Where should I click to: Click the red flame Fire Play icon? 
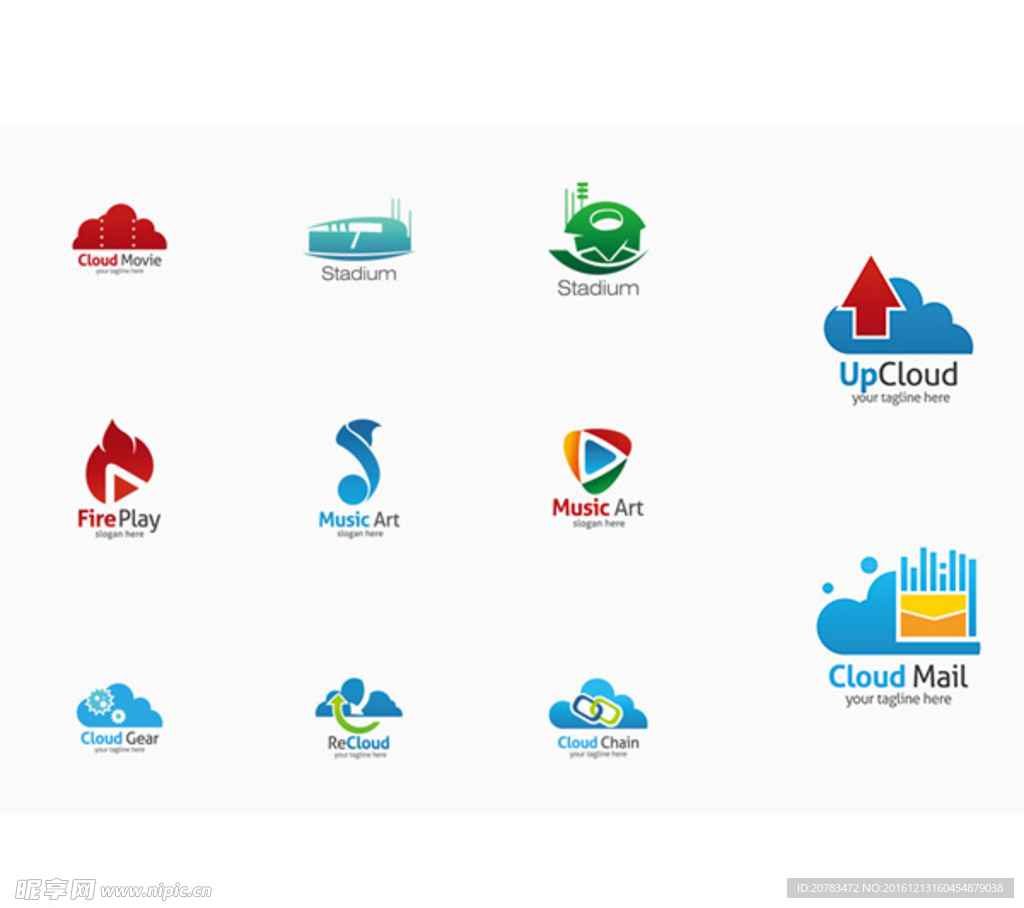click(119, 462)
